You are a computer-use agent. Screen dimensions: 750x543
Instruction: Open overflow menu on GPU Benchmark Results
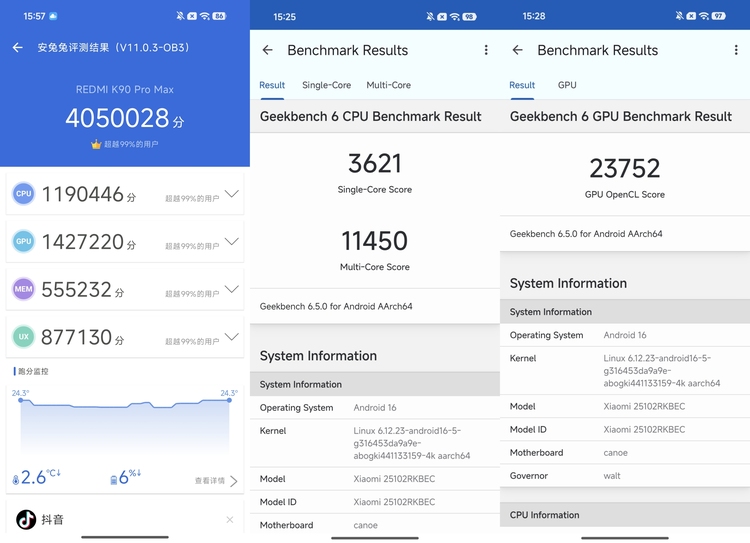tap(736, 50)
